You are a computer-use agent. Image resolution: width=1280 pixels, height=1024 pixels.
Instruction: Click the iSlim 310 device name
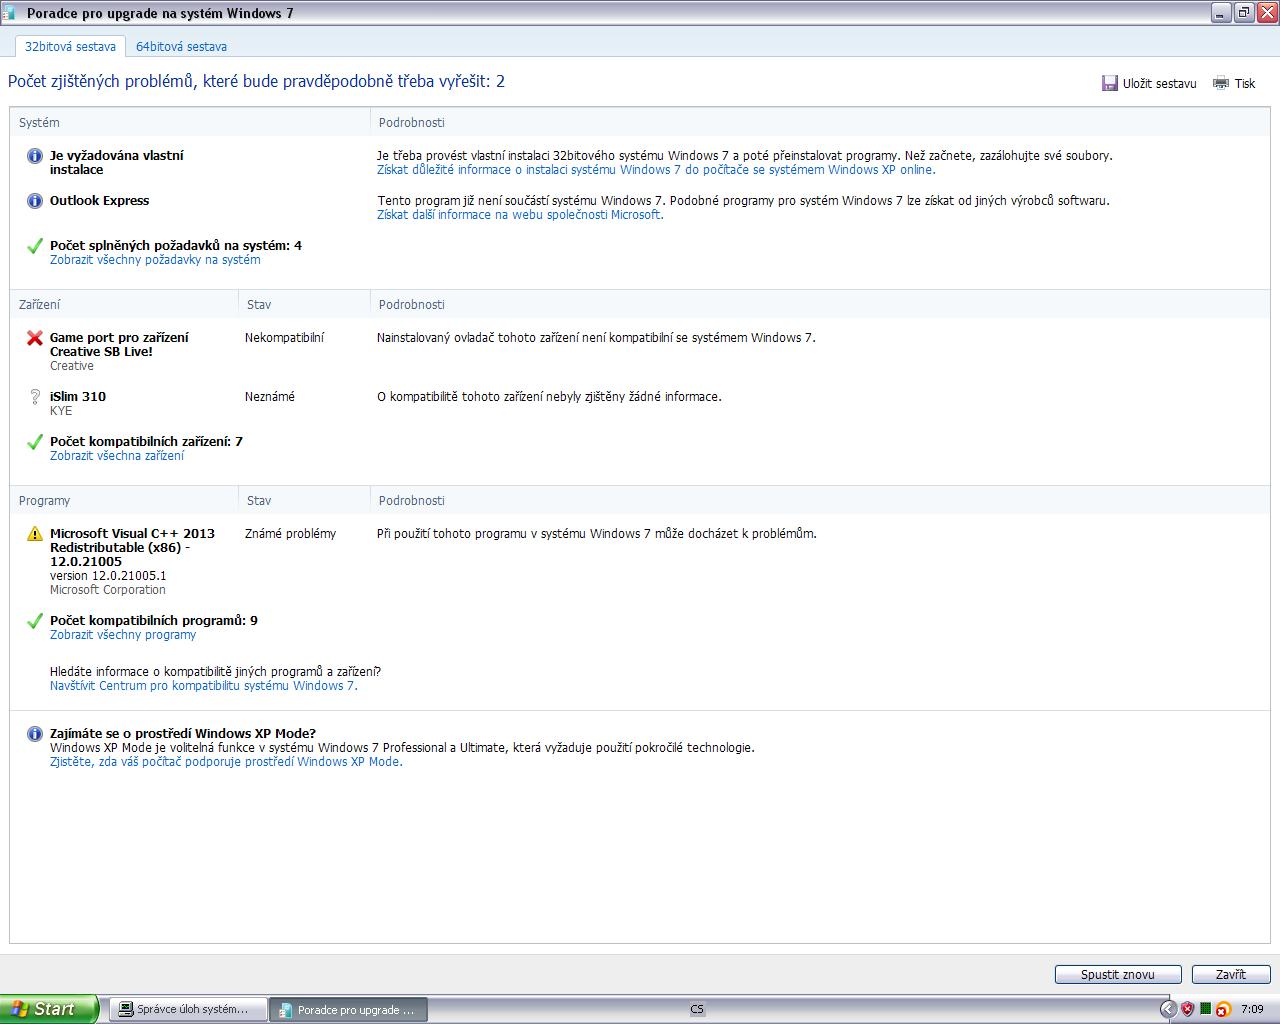(78, 397)
